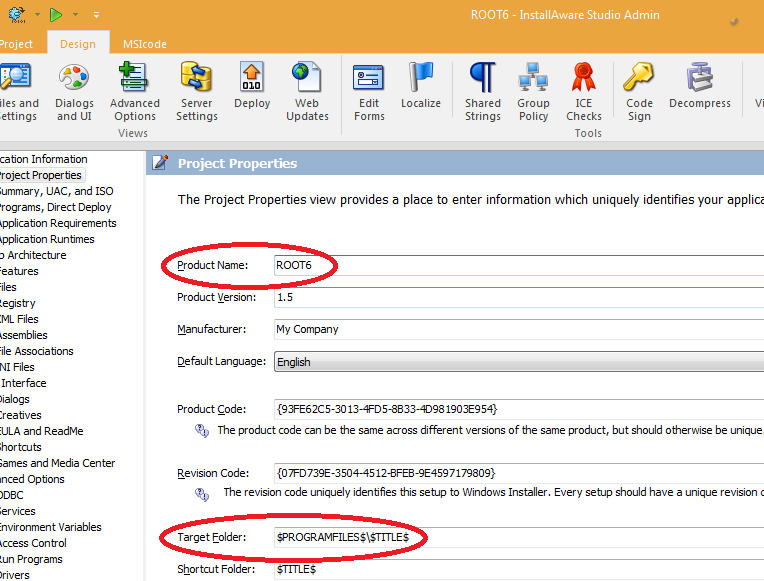Open the Advanced Options view

point(134,92)
